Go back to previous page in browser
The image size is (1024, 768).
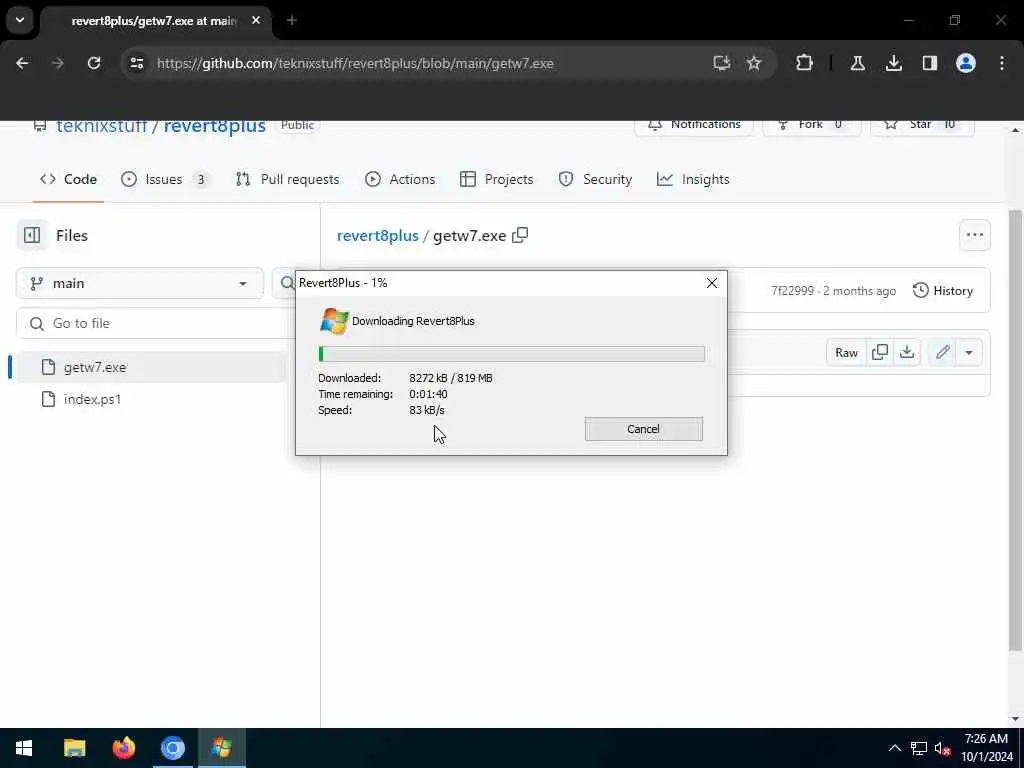22,63
